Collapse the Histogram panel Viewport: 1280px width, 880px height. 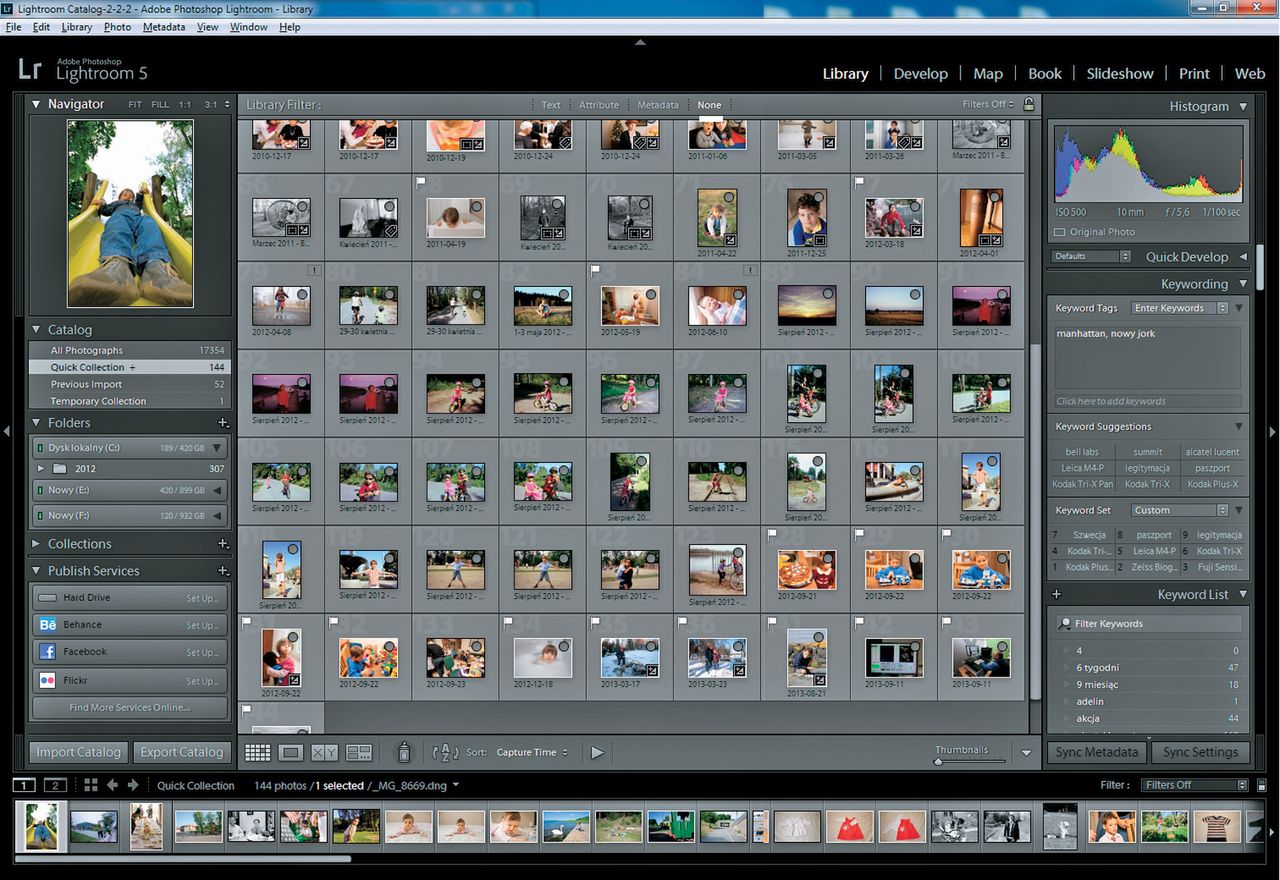point(1243,106)
